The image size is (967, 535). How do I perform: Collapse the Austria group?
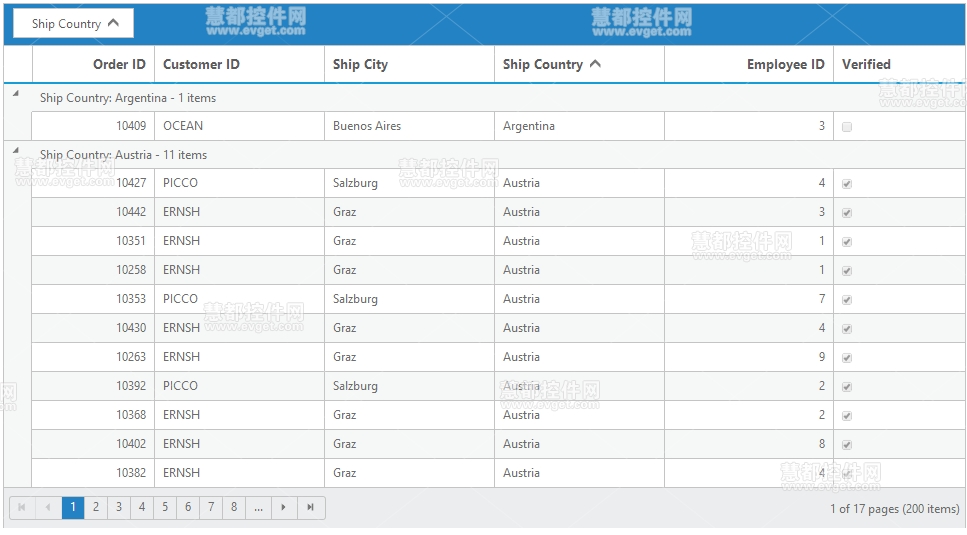16,150
